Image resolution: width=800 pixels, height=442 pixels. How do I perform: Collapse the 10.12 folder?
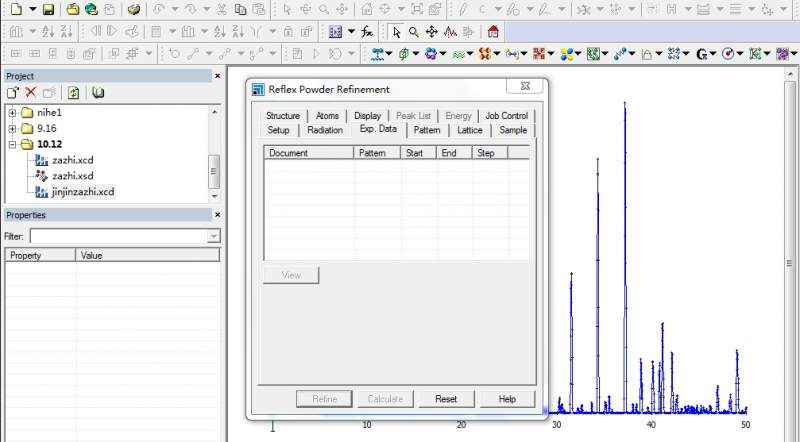tap(12, 144)
